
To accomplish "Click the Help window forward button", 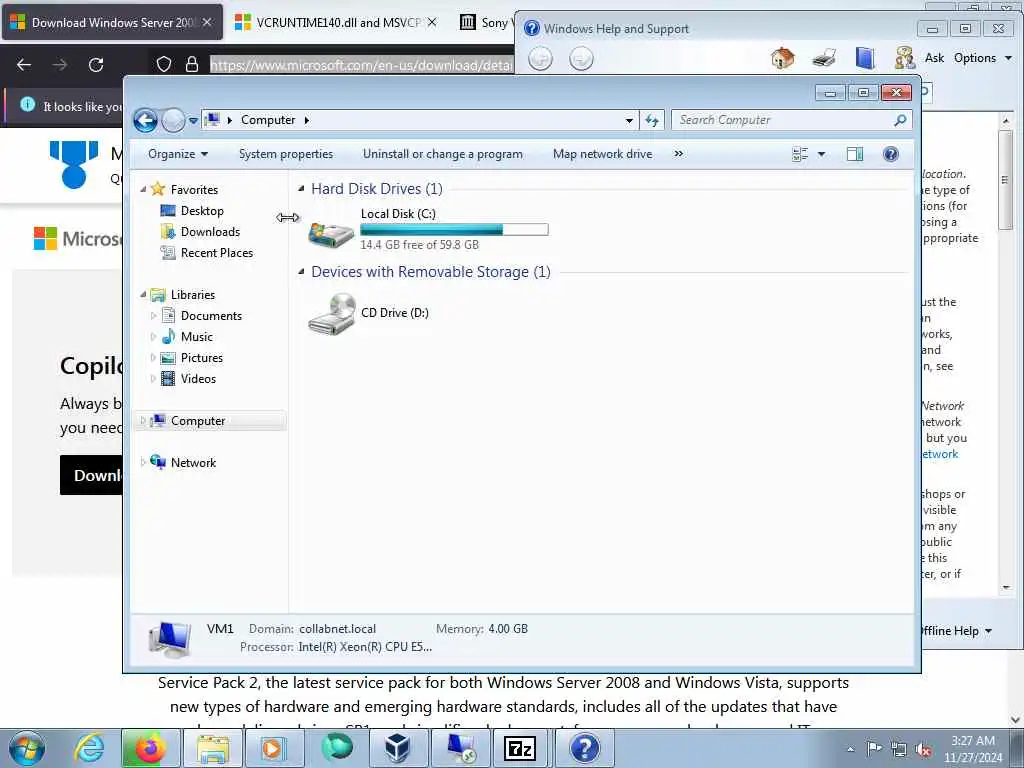I will (x=581, y=59).
